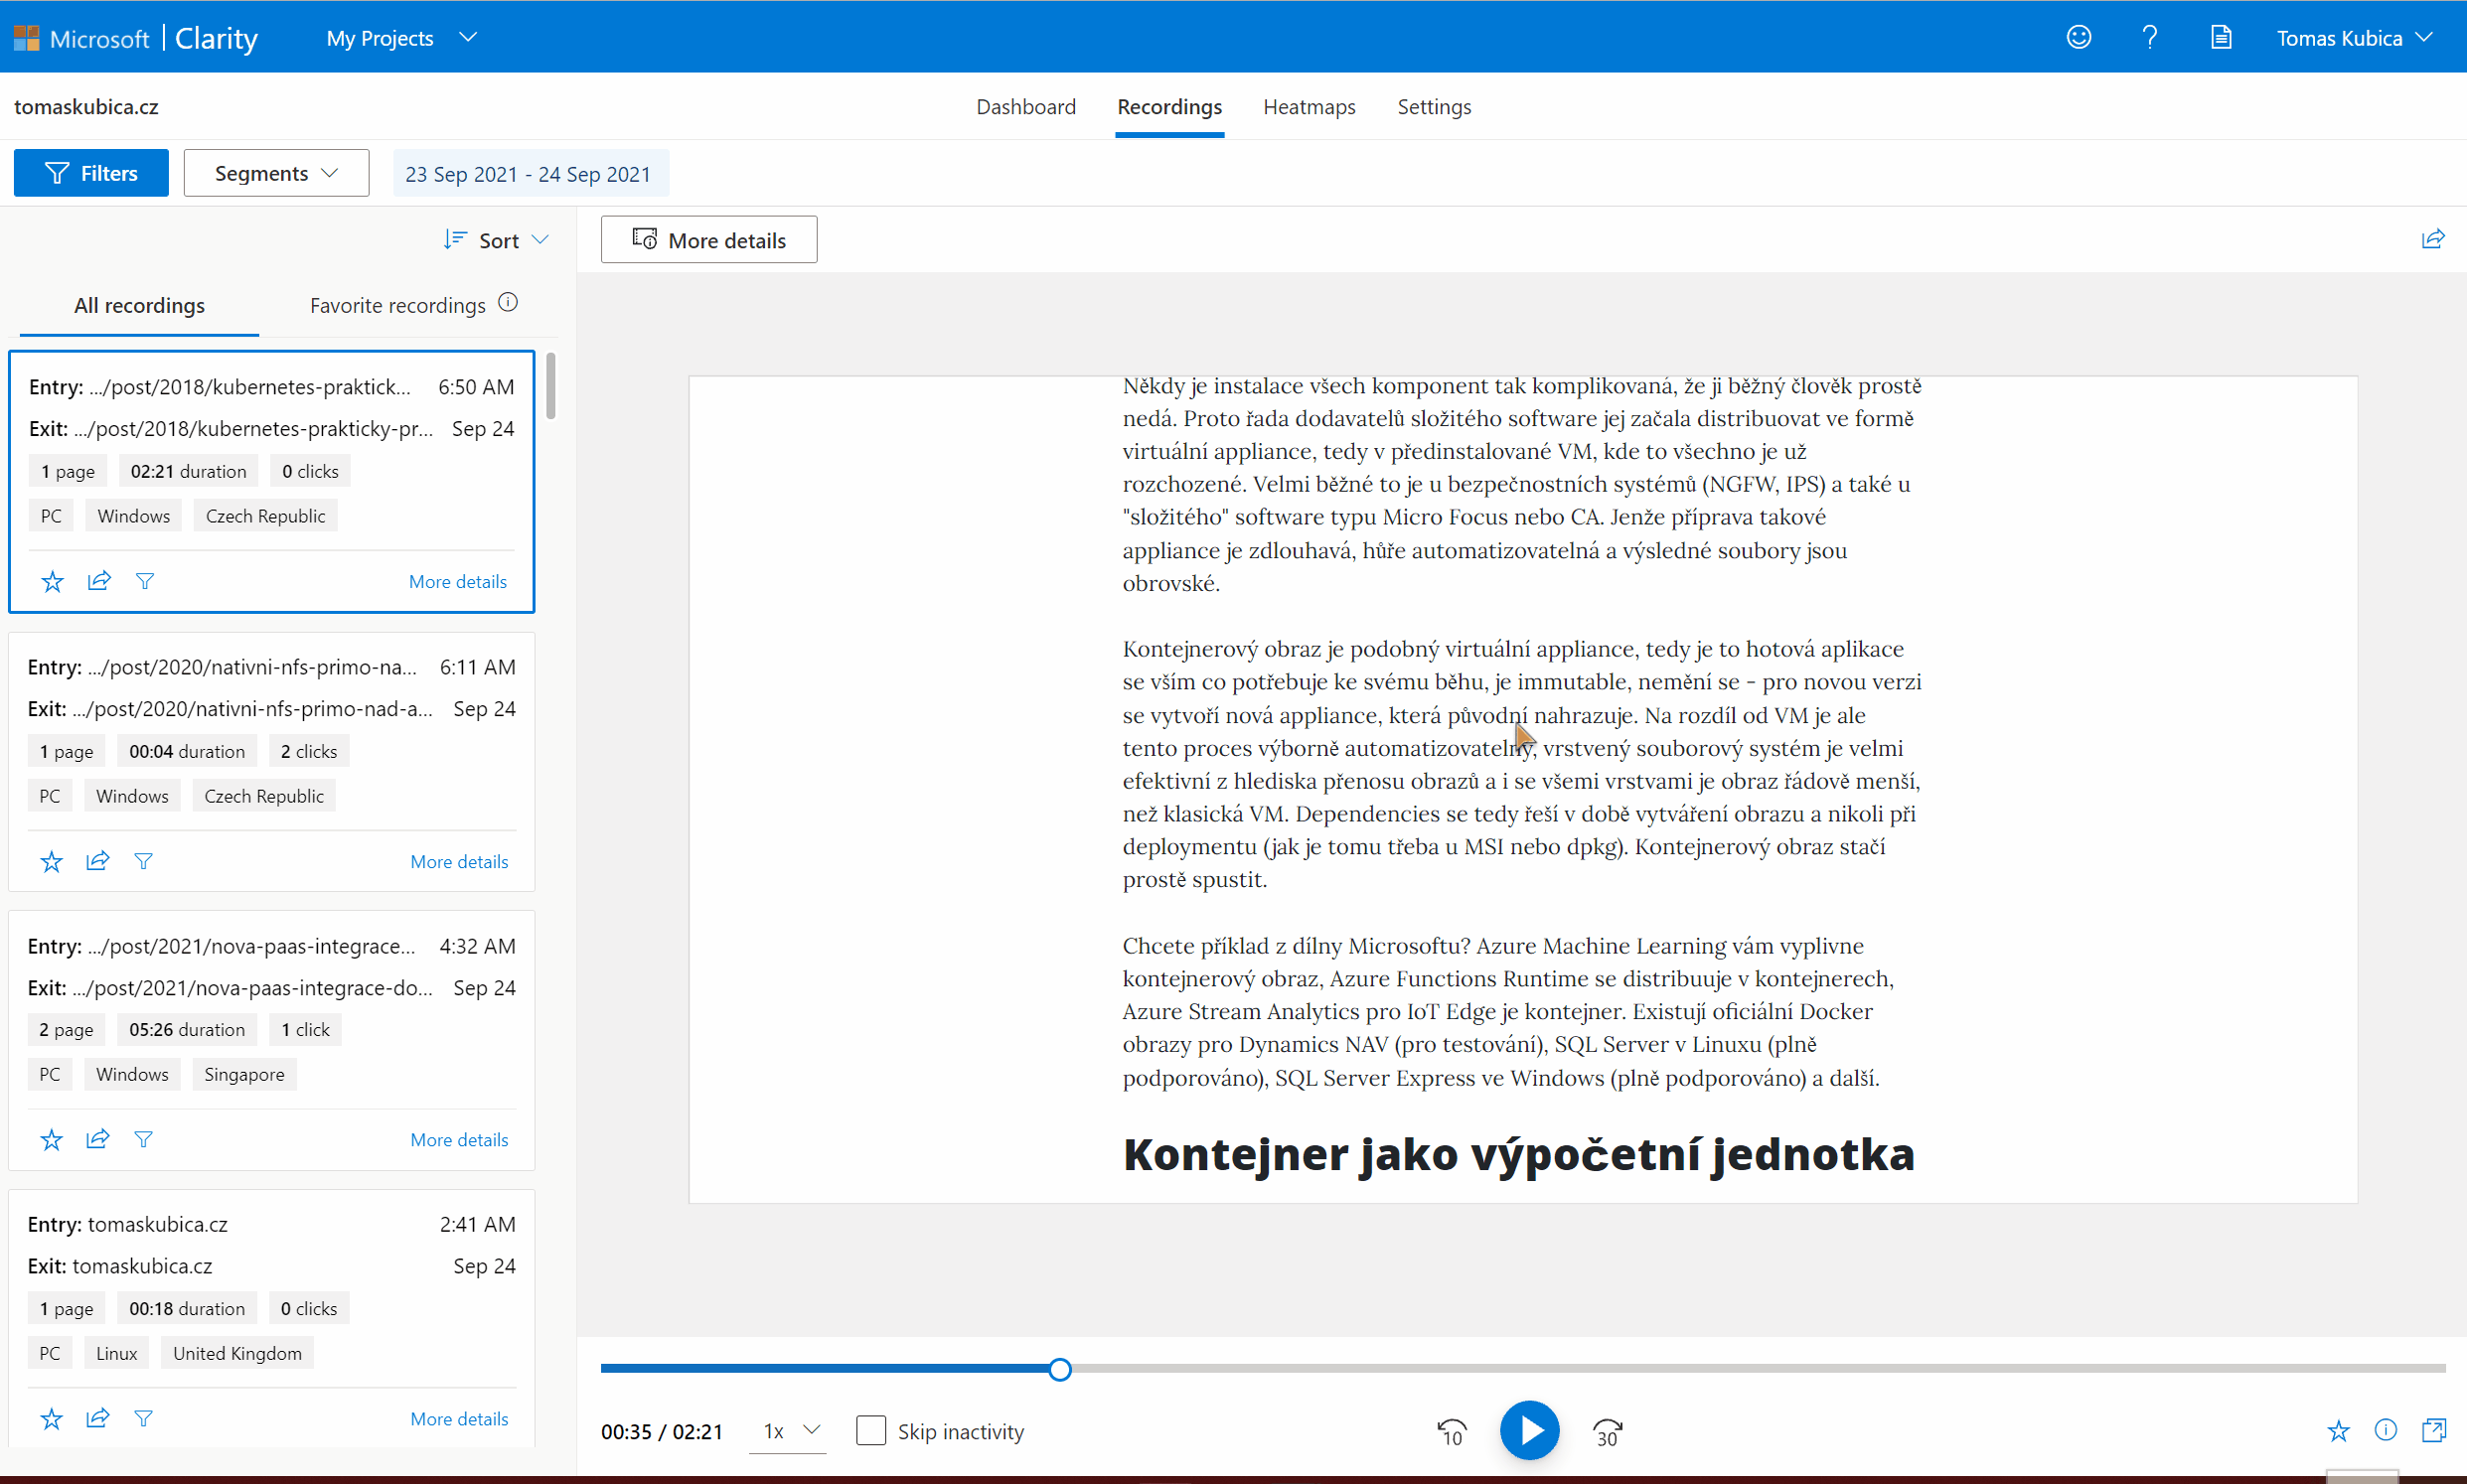The width and height of the screenshot is (2467, 1484).
Task: Switch to the Heatmaps tab
Action: click(x=1308, y=107)
